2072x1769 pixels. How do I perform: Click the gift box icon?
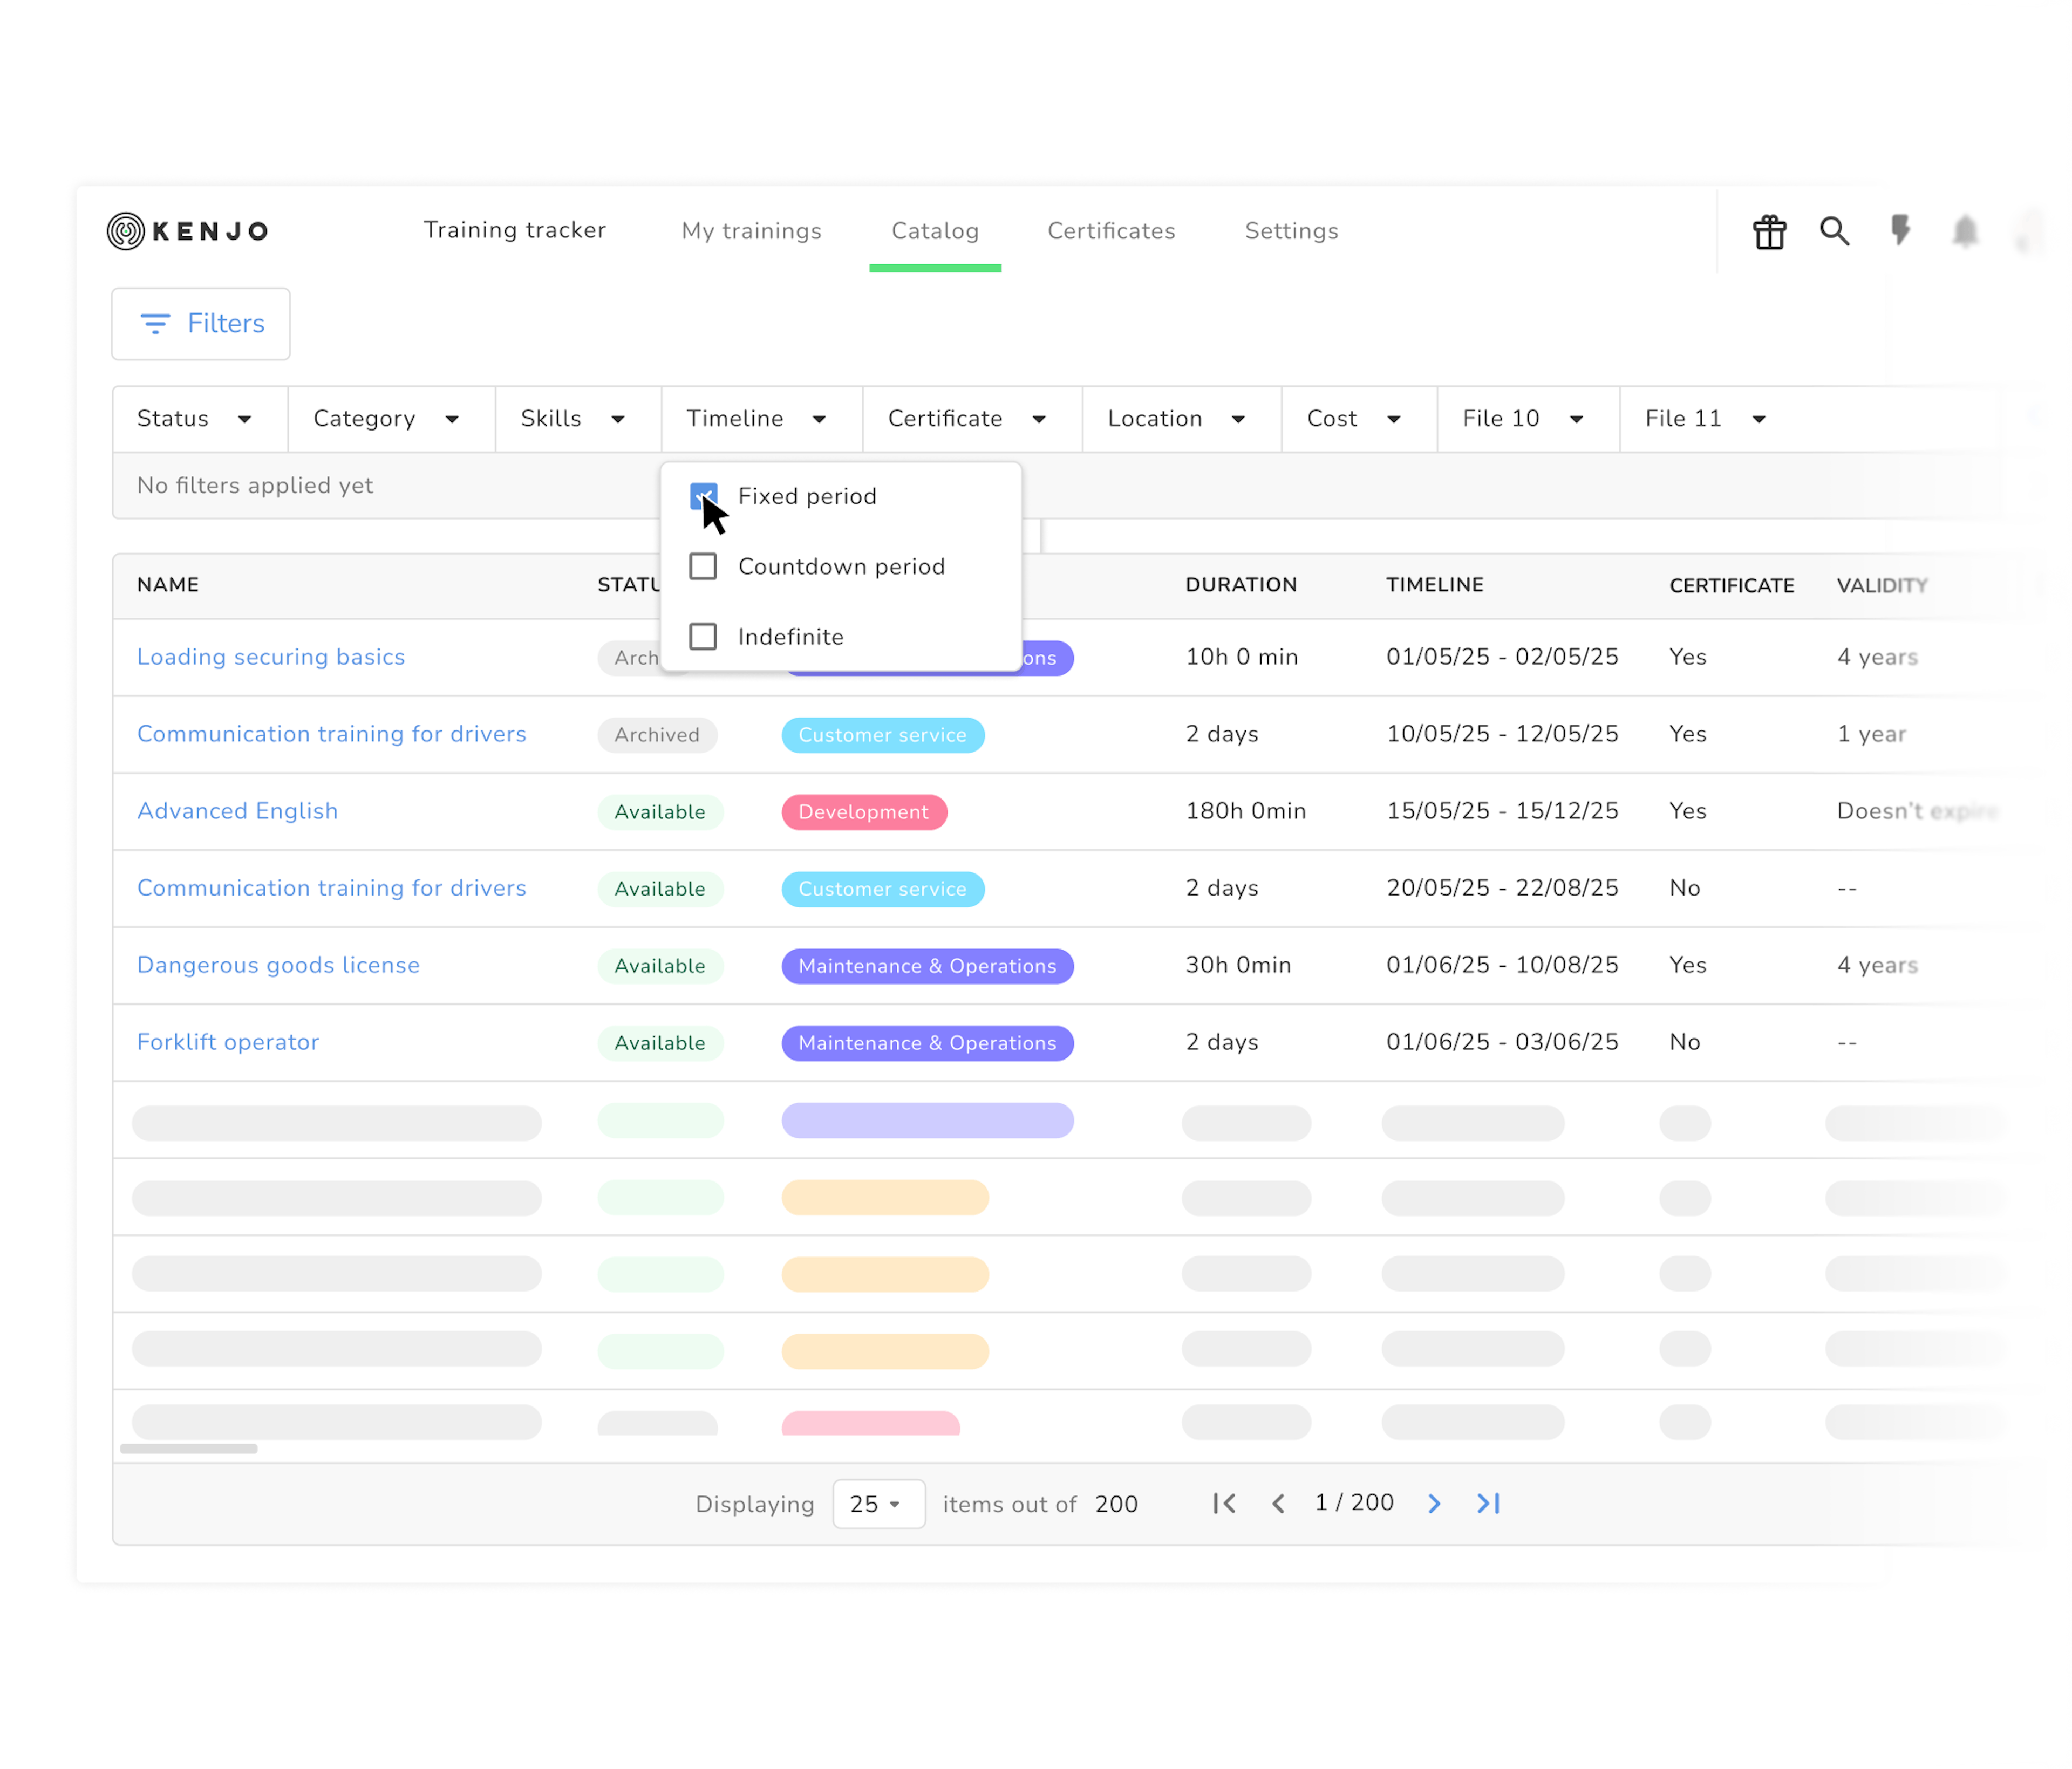pyautogui.click(x=1769, y=232)
